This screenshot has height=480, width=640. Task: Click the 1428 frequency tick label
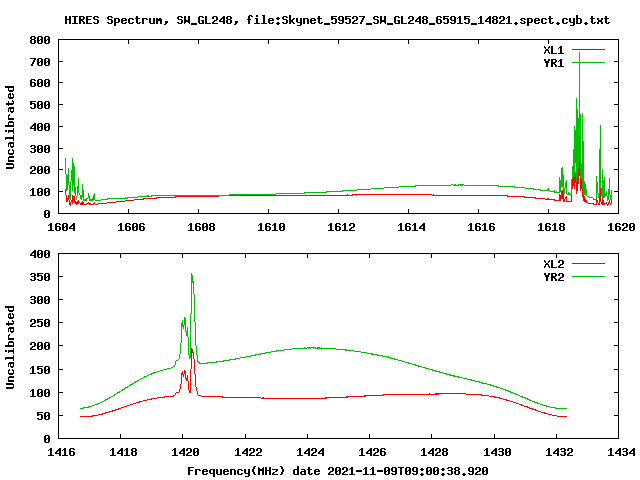pyautogui.click(x=434, y=452)
